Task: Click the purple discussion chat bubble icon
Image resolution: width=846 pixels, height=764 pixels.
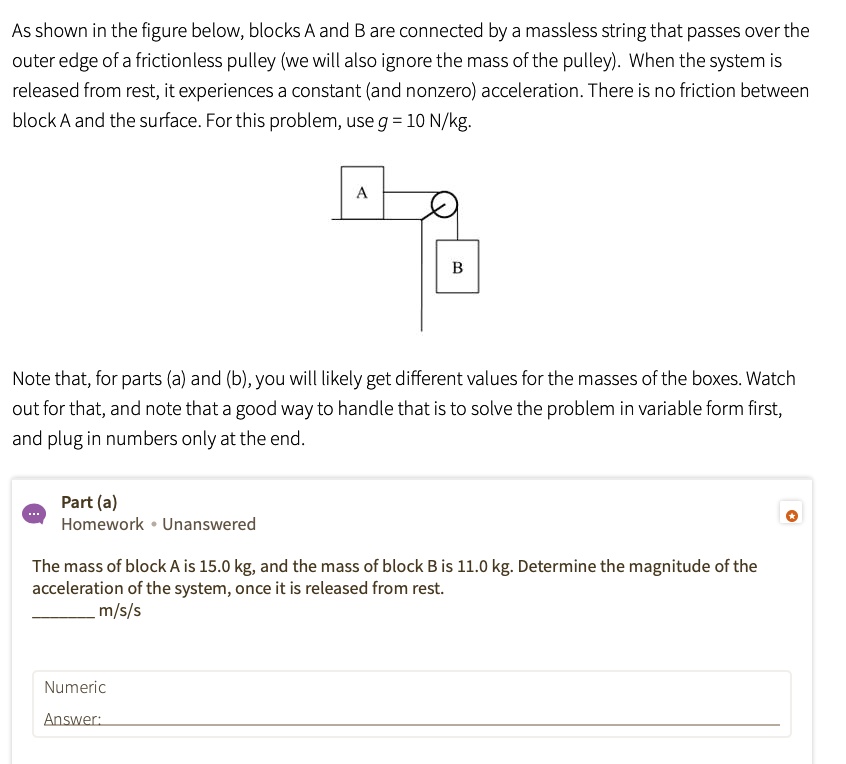Action: pyautogui.click(x=34, y=513)
